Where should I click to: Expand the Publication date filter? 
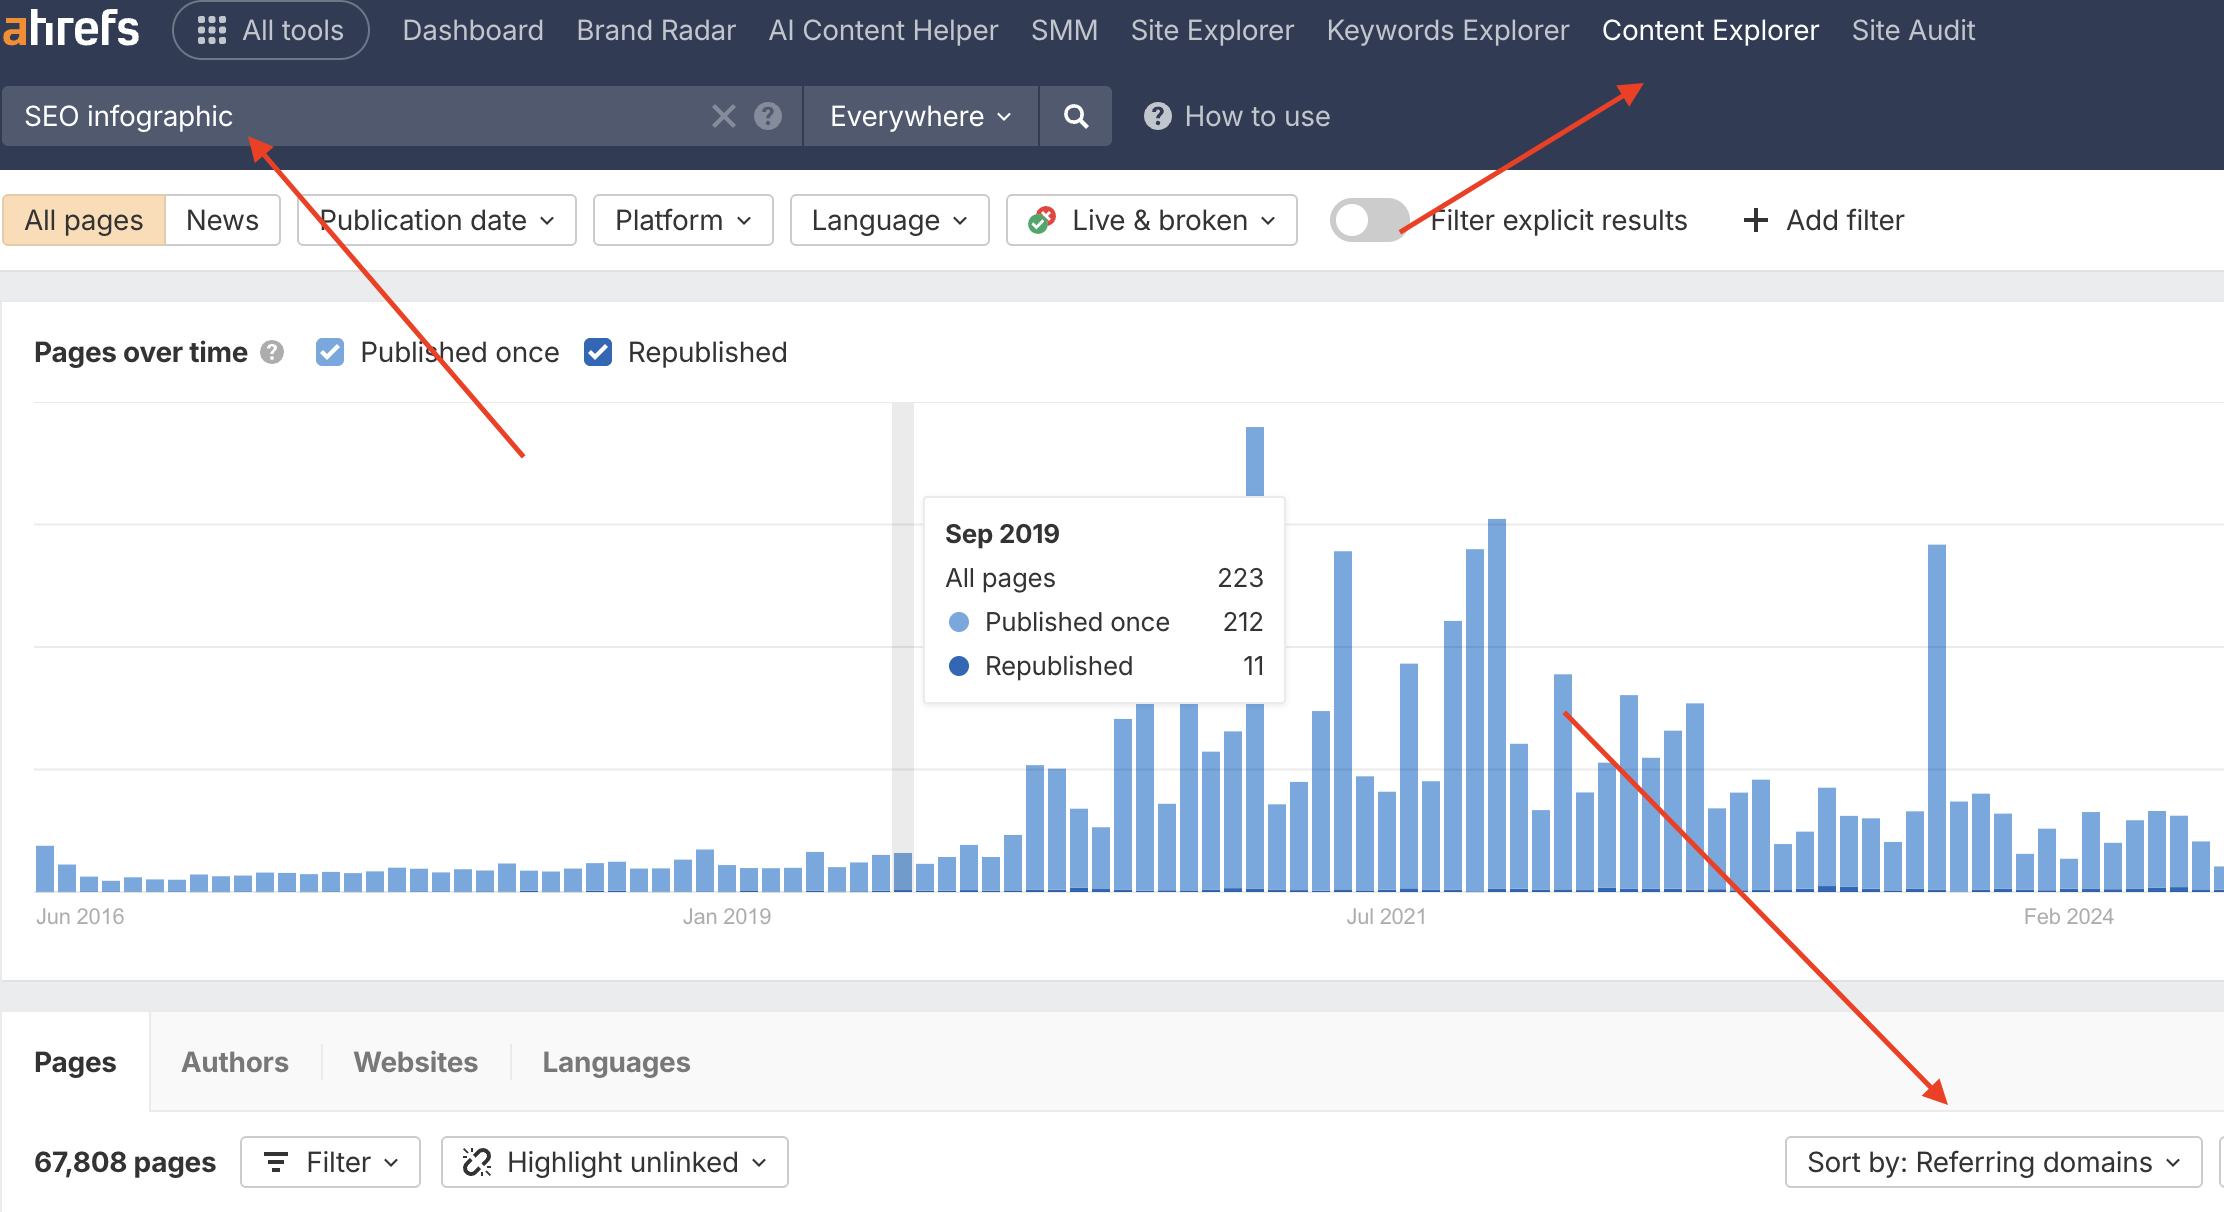tap(437, 220)
